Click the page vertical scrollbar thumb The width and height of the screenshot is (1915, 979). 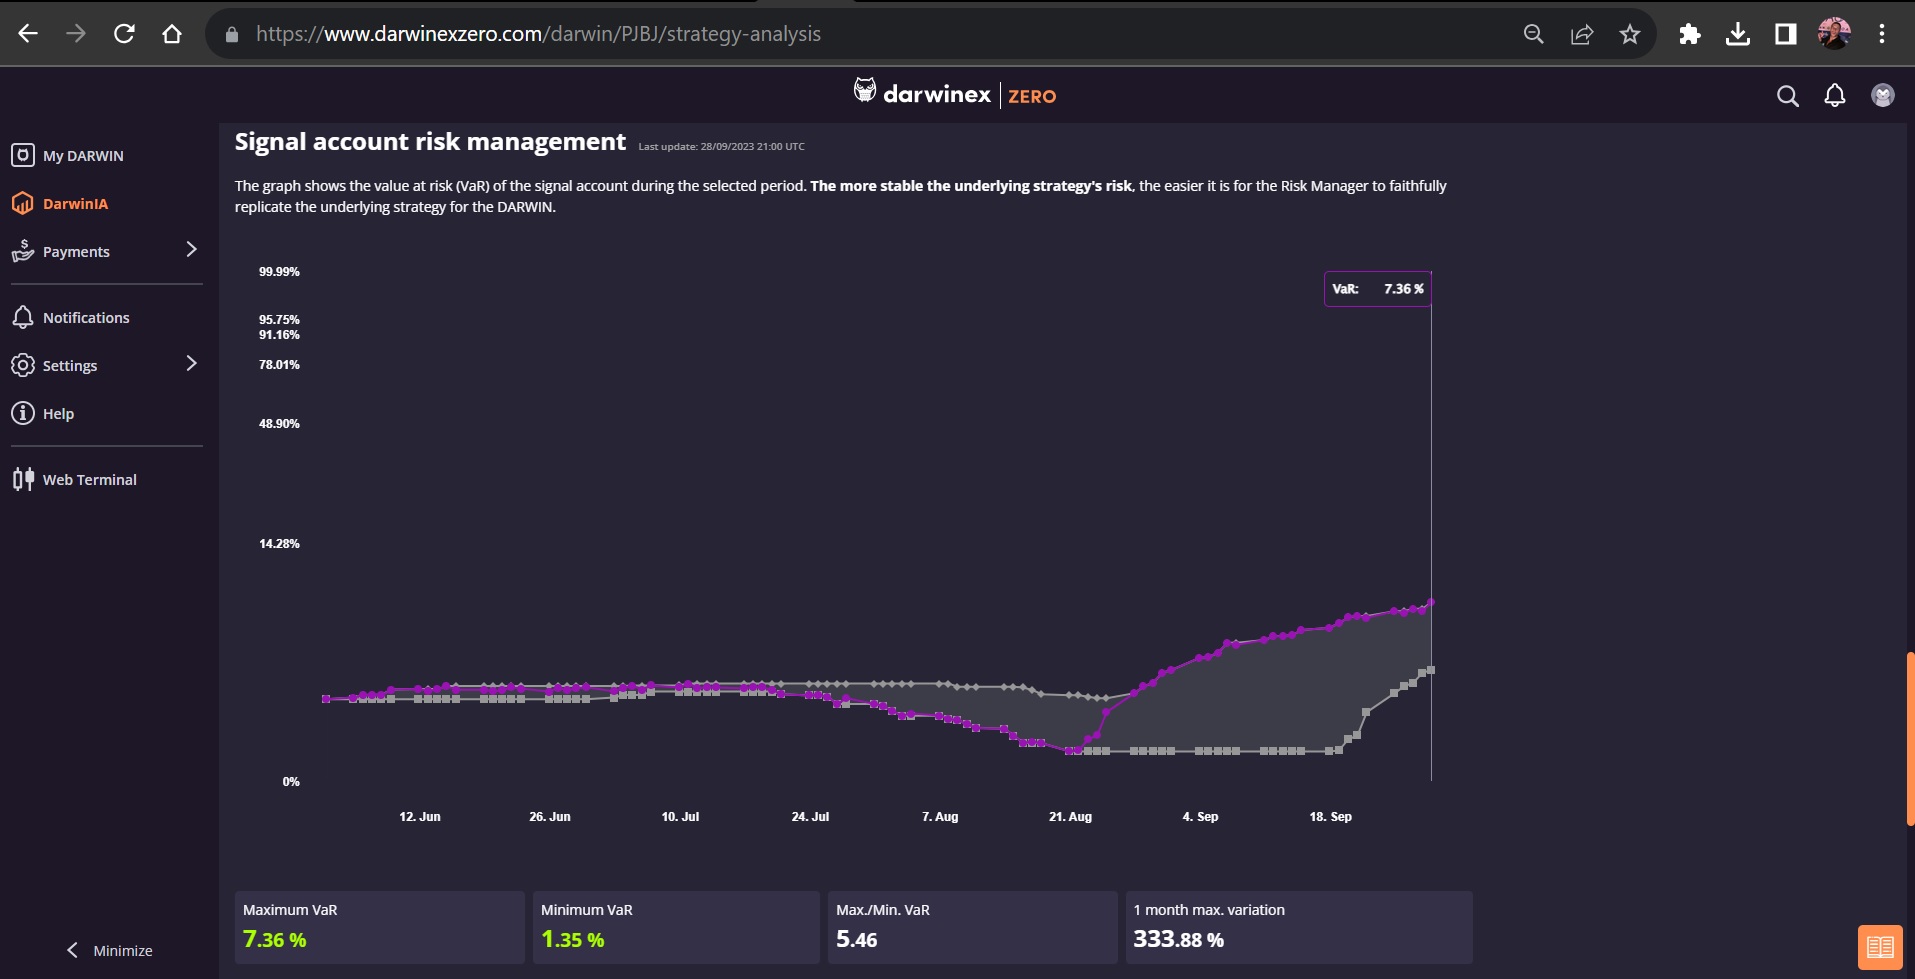click(x=1910, y=738)
